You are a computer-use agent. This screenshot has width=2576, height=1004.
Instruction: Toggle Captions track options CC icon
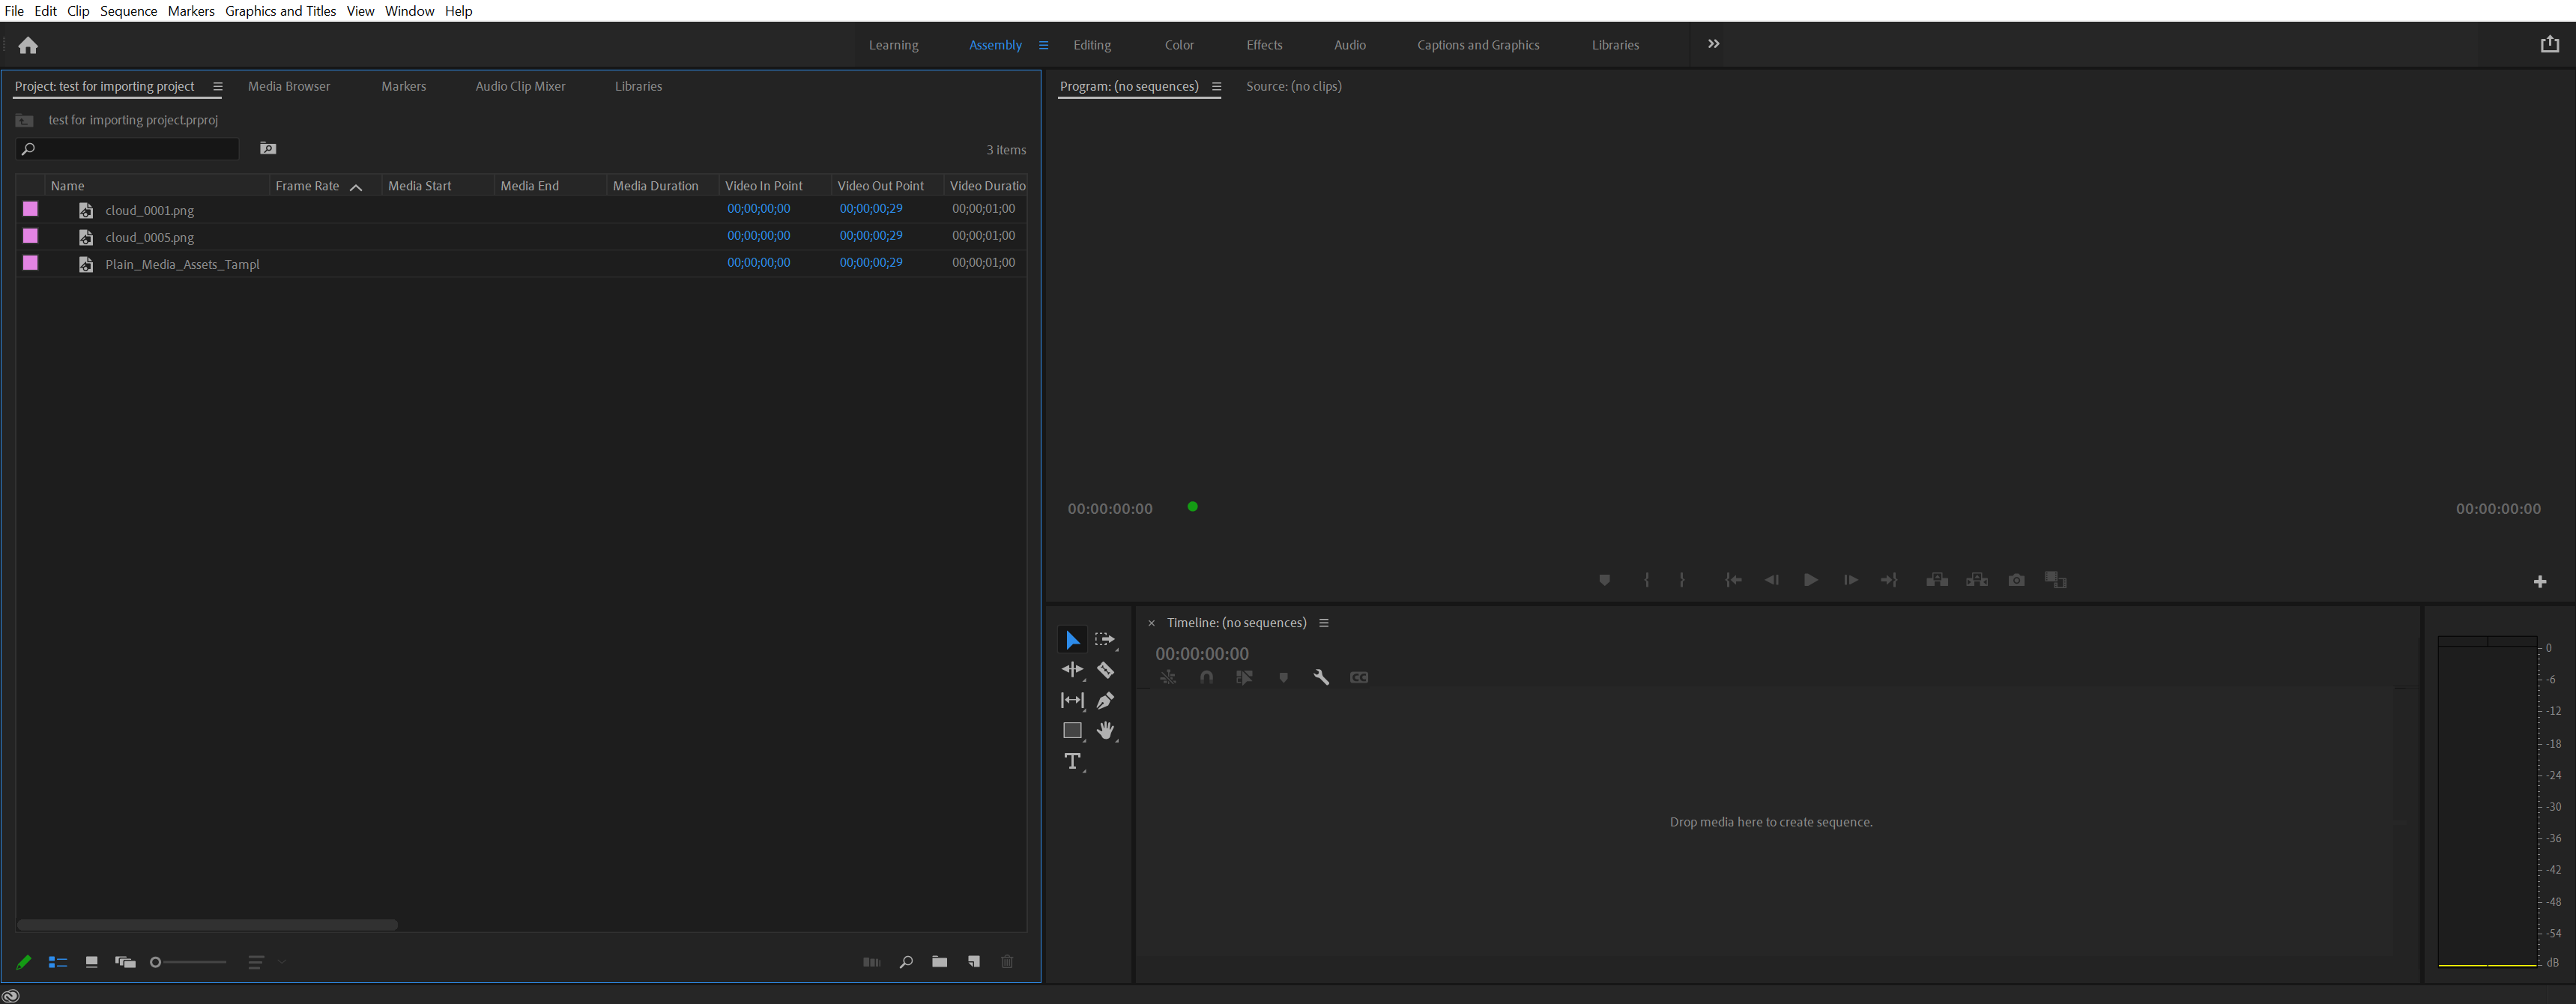pos(1359,677)
